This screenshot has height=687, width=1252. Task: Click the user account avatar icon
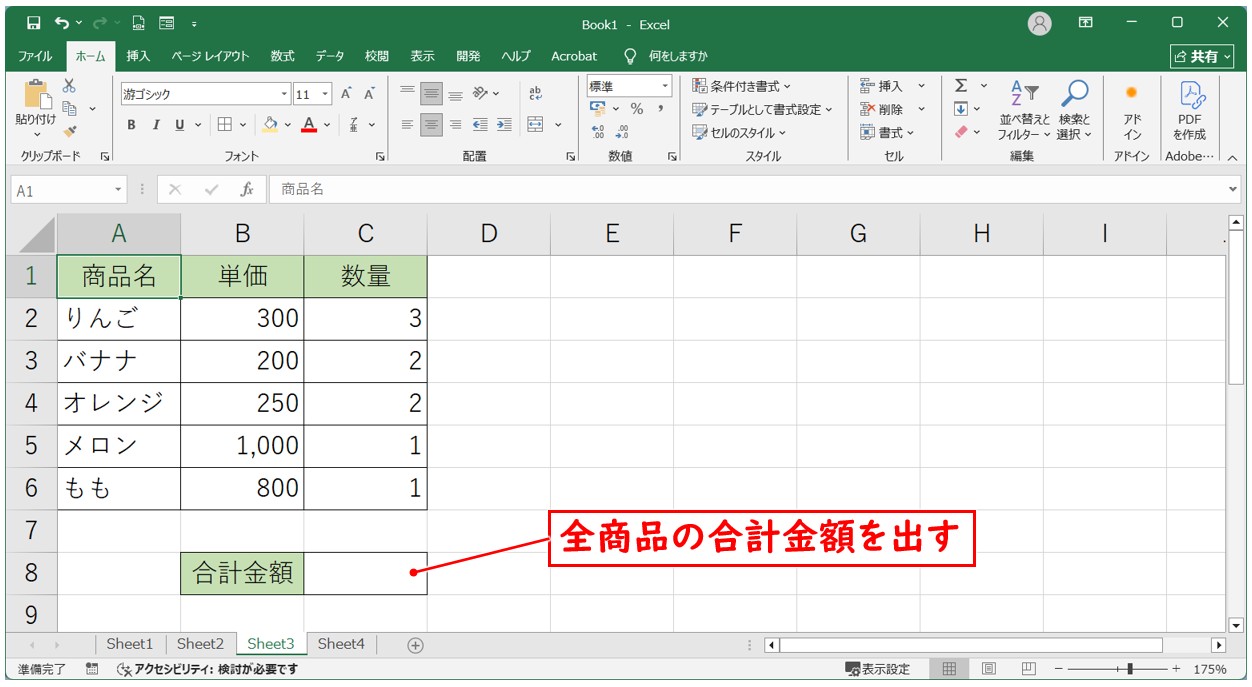tap(1040, 23)
